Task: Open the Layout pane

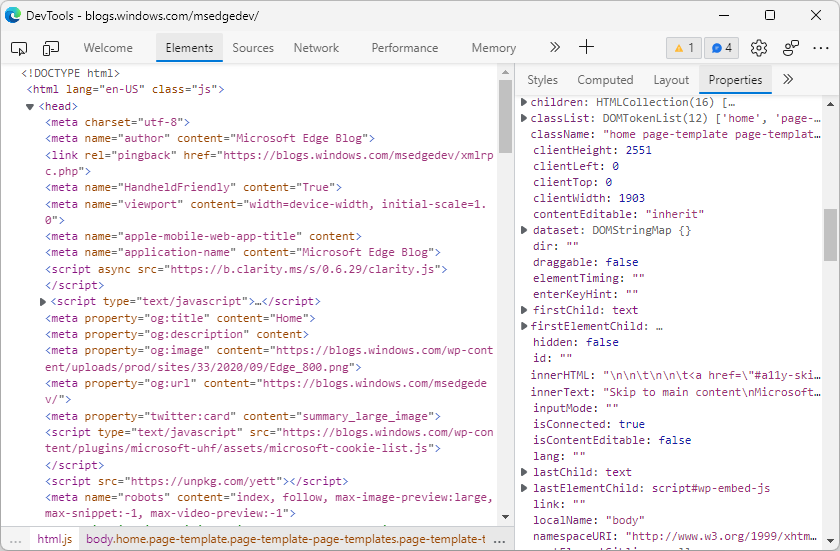Action: pos(671,80)
